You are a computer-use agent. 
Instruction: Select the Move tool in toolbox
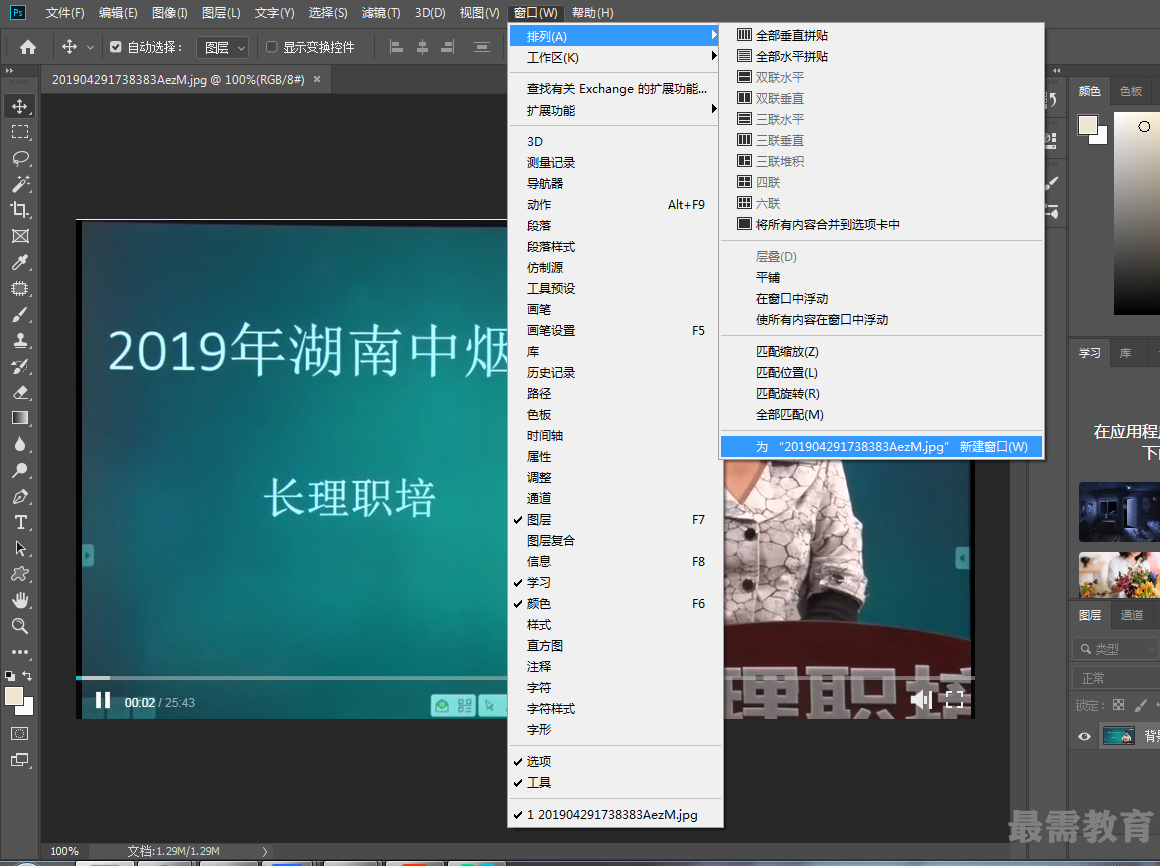(20, 106)
